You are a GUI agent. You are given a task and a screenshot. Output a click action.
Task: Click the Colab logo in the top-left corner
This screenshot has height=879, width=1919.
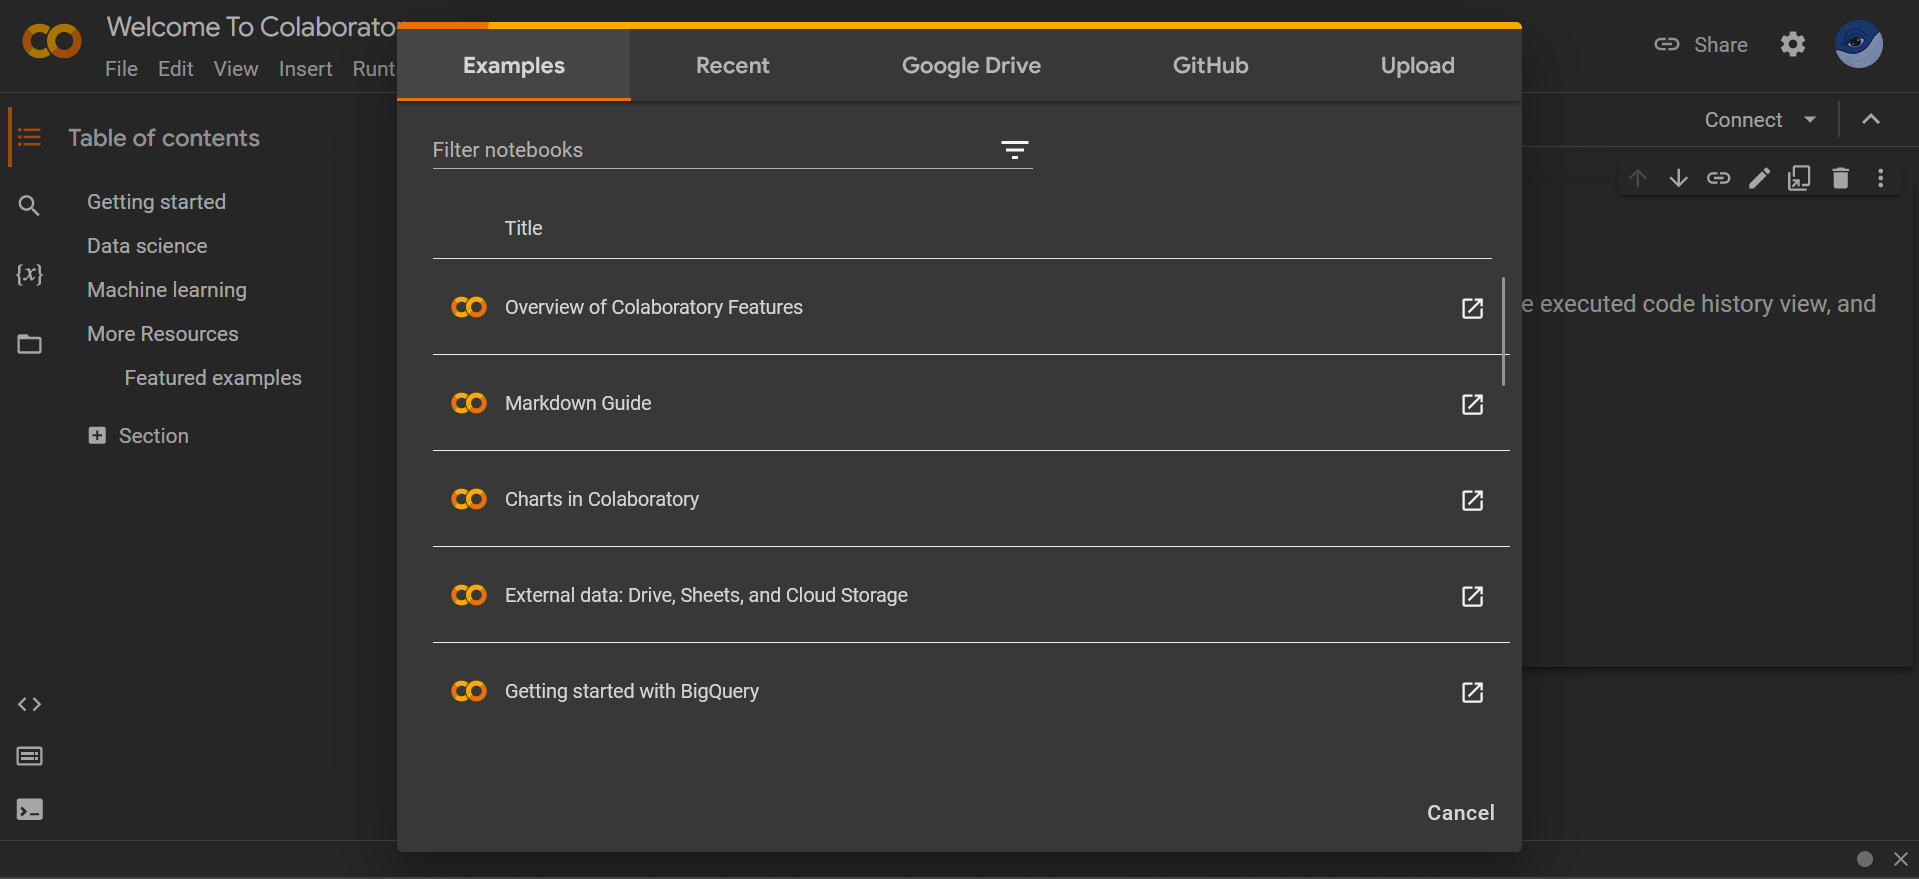52,42
